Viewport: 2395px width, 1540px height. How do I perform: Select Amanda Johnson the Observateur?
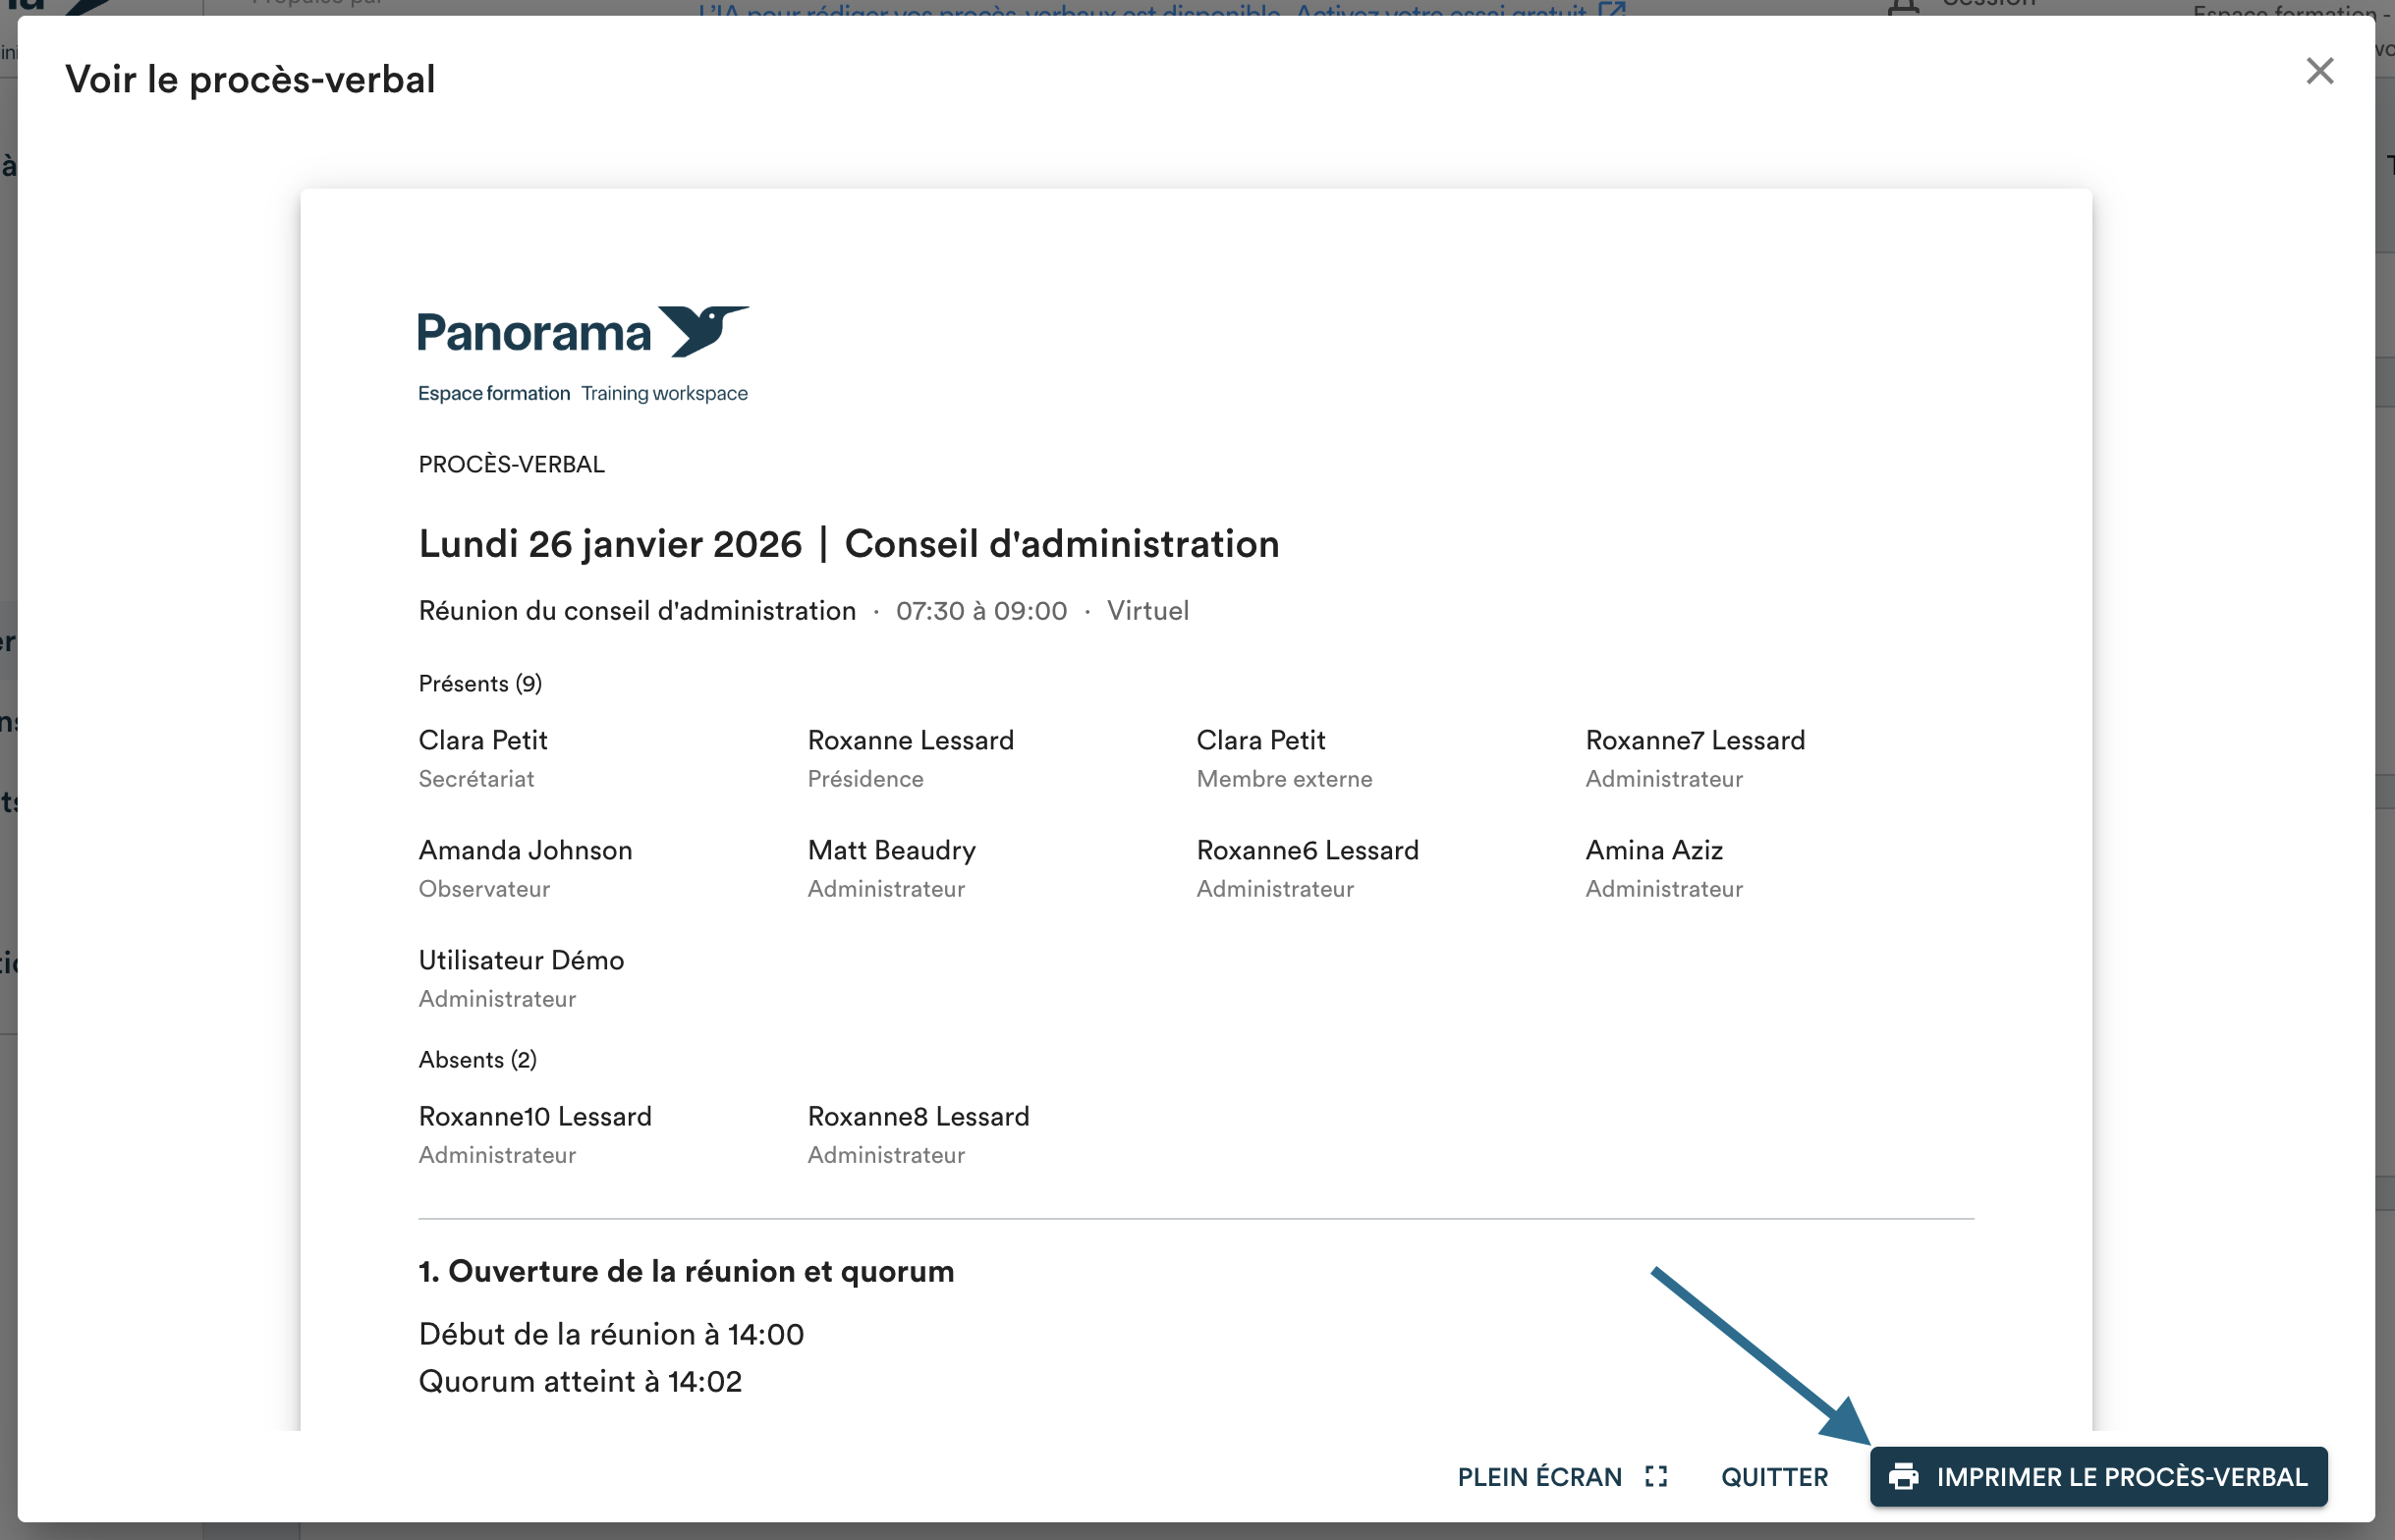click(x=525, y=850)
